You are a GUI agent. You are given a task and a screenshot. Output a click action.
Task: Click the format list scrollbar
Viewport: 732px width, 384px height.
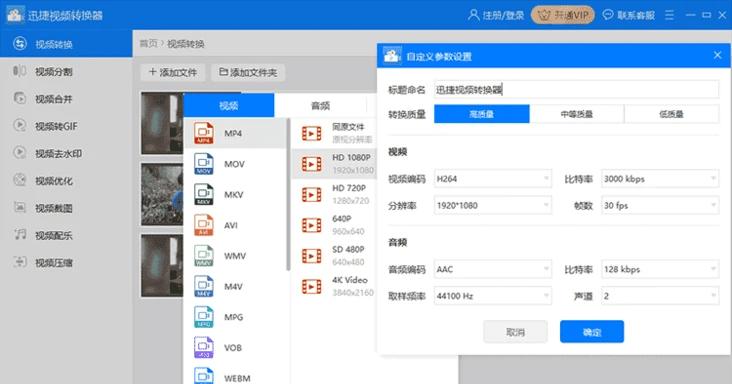pyautogui.click(x=289, y=194)
